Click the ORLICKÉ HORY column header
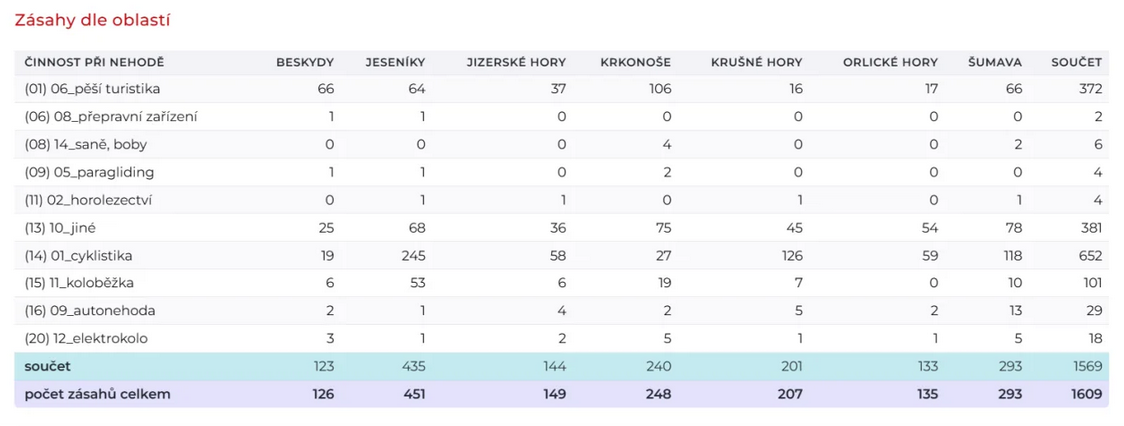This screenshot has height=426, width=1124. coord(890,62)
